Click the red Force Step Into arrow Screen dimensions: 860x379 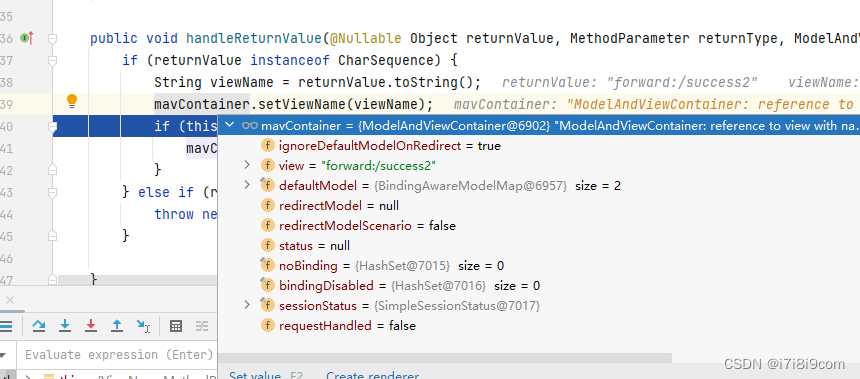91,326
